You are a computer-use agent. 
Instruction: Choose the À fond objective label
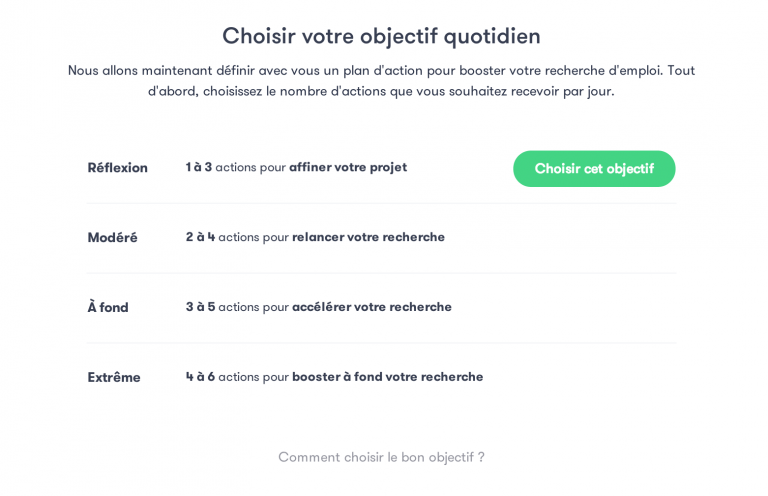[x=108, y=308]
